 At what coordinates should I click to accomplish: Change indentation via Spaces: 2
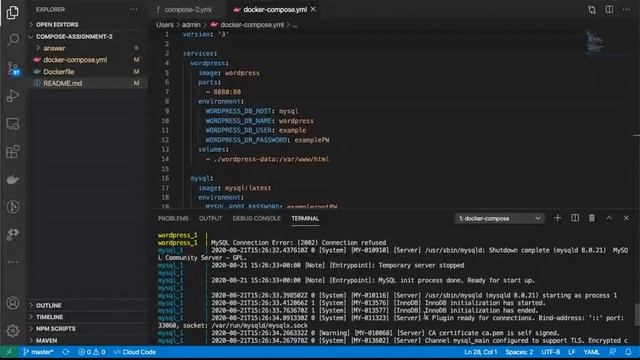519,352
